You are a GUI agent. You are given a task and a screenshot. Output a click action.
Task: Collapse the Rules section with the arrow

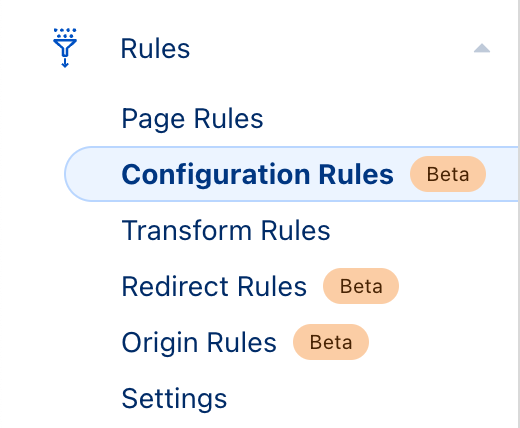pyautogui.click(x=482, y=49)
